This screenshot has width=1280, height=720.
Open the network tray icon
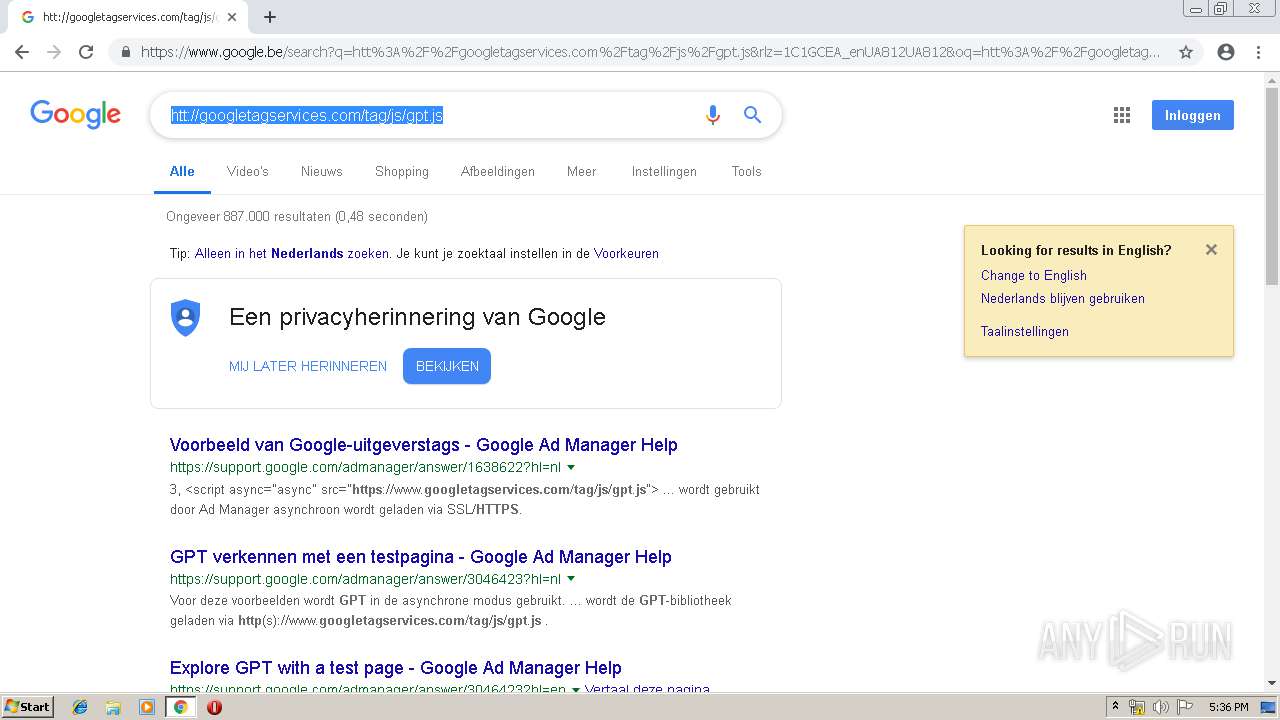coord(1137,707)
